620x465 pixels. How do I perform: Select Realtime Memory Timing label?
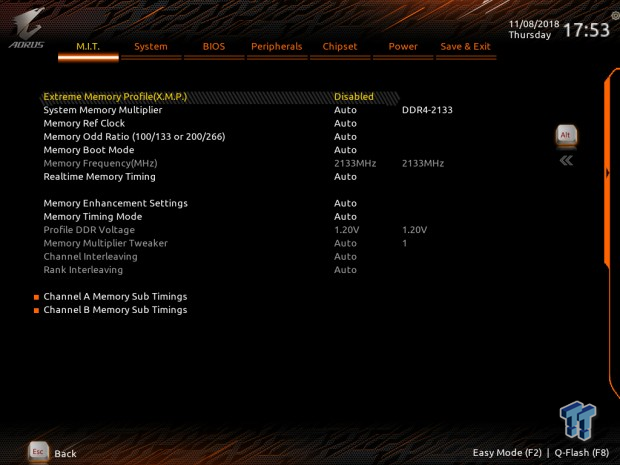point(100,177)
